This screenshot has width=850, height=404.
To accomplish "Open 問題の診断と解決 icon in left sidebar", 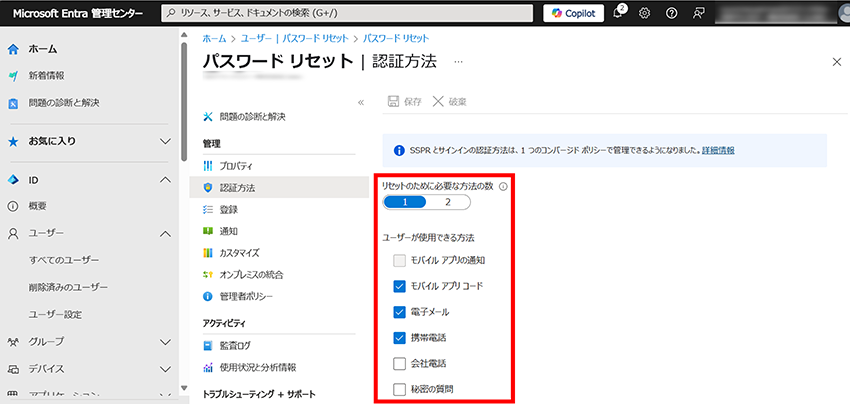I will coord(14,103).
